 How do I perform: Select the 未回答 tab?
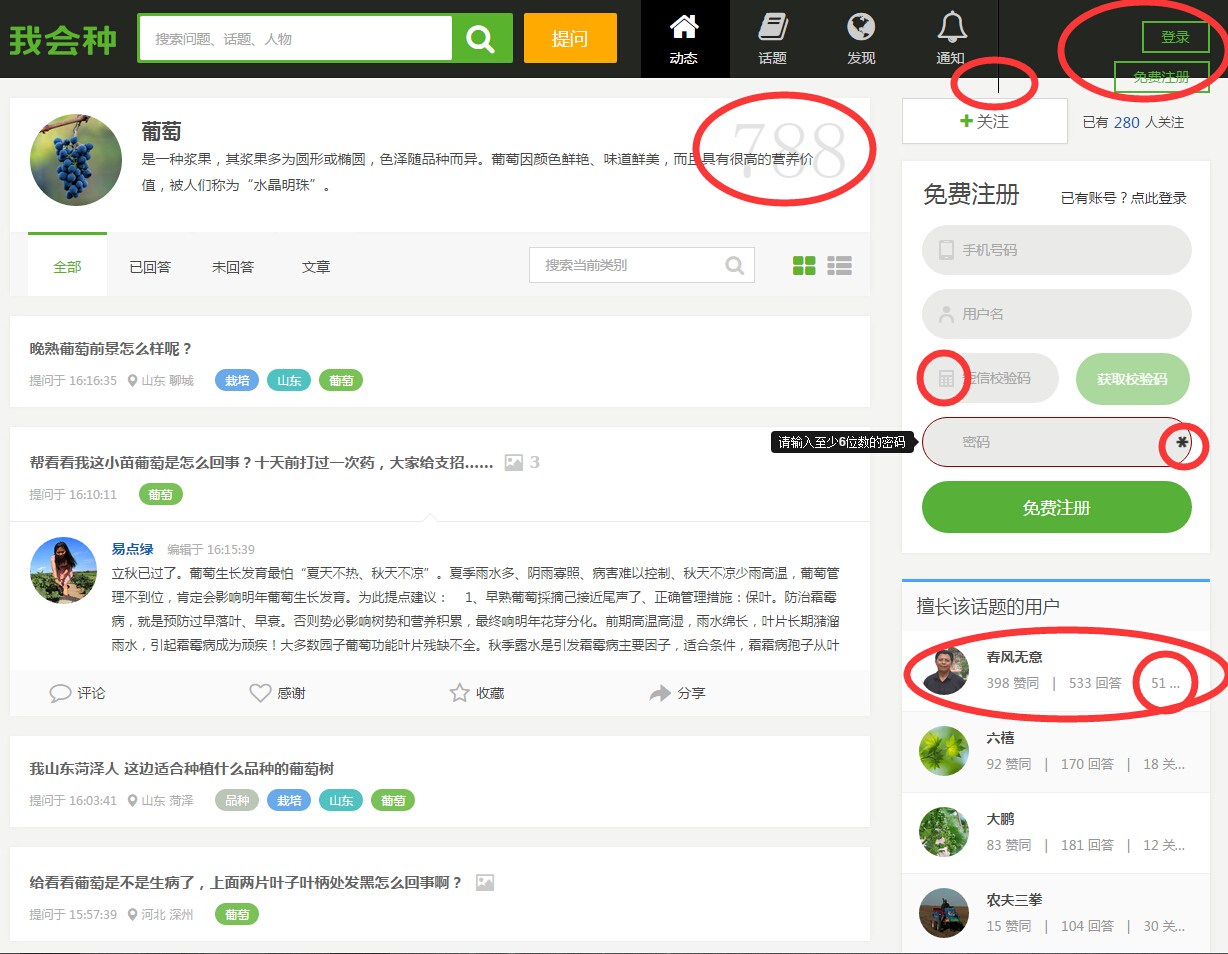(x=233, y=267)
